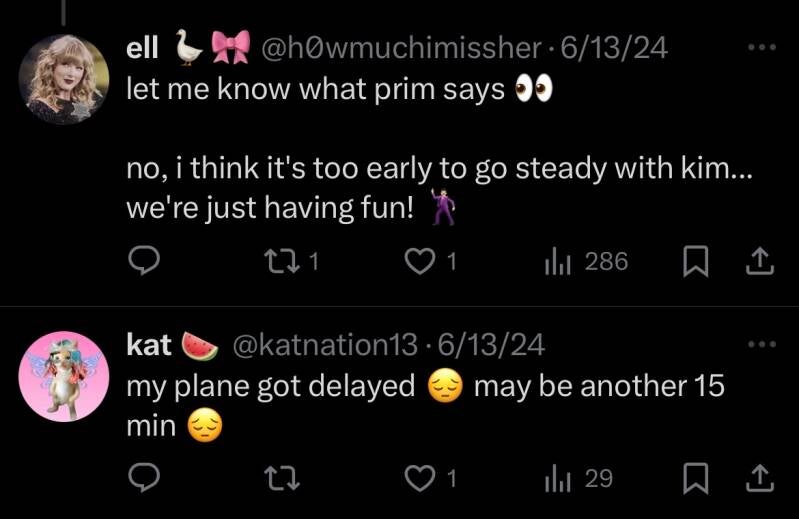The image size is (799, 519).
Task: Click the display name kat
Action: (148, 345)
